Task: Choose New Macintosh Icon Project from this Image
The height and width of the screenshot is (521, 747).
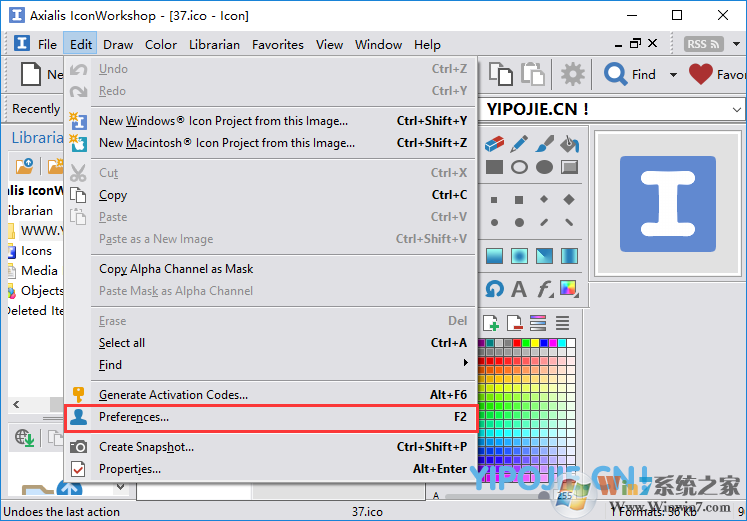Action: point(271,143)
